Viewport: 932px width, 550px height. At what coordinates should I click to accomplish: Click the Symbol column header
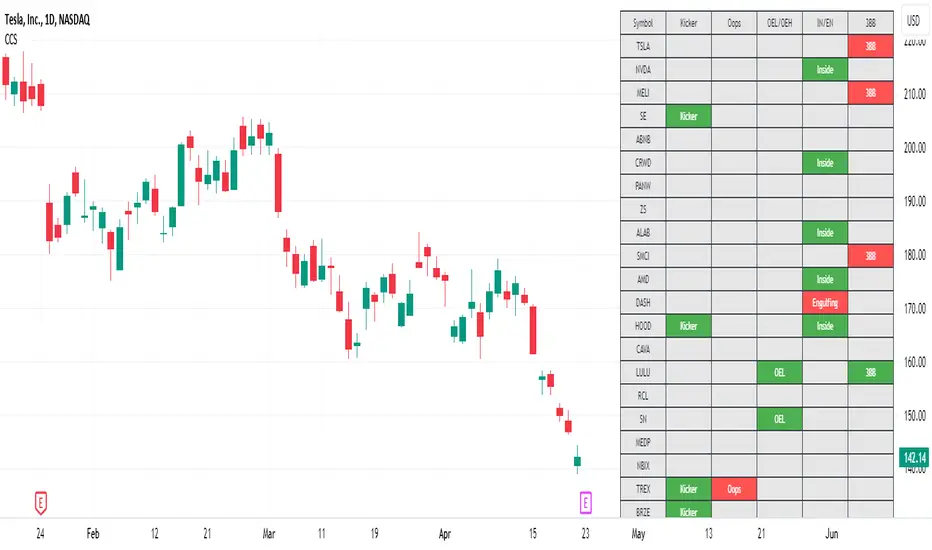point(642,23)
